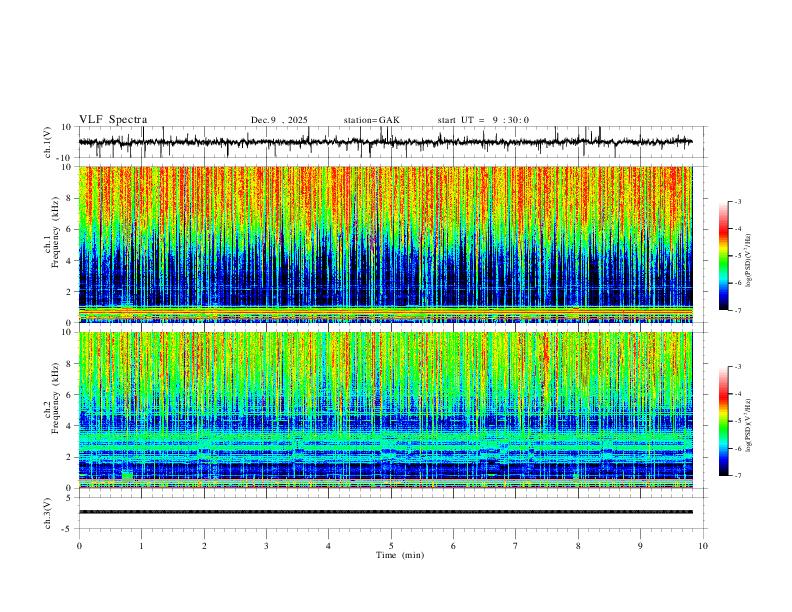Click the "-7" label on the upper colorbar
The image size is (792, 612).
pyautogui.click(x=737, y=310)
